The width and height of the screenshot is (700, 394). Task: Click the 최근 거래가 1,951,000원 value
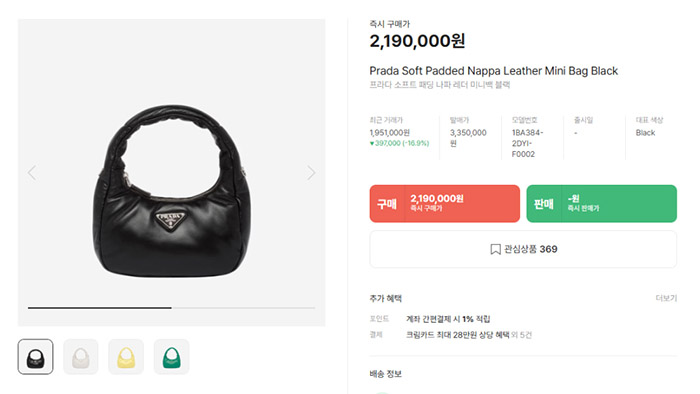pos(390,133)
